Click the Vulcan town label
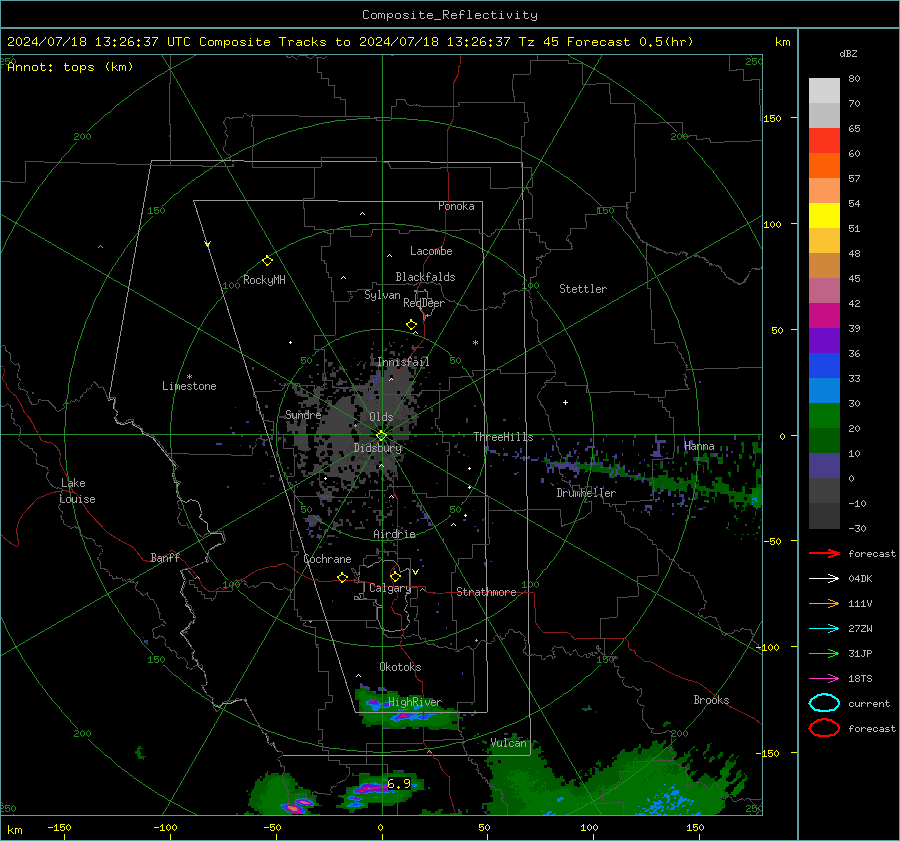This screenshot has height=841, width=900. point(508,743)
